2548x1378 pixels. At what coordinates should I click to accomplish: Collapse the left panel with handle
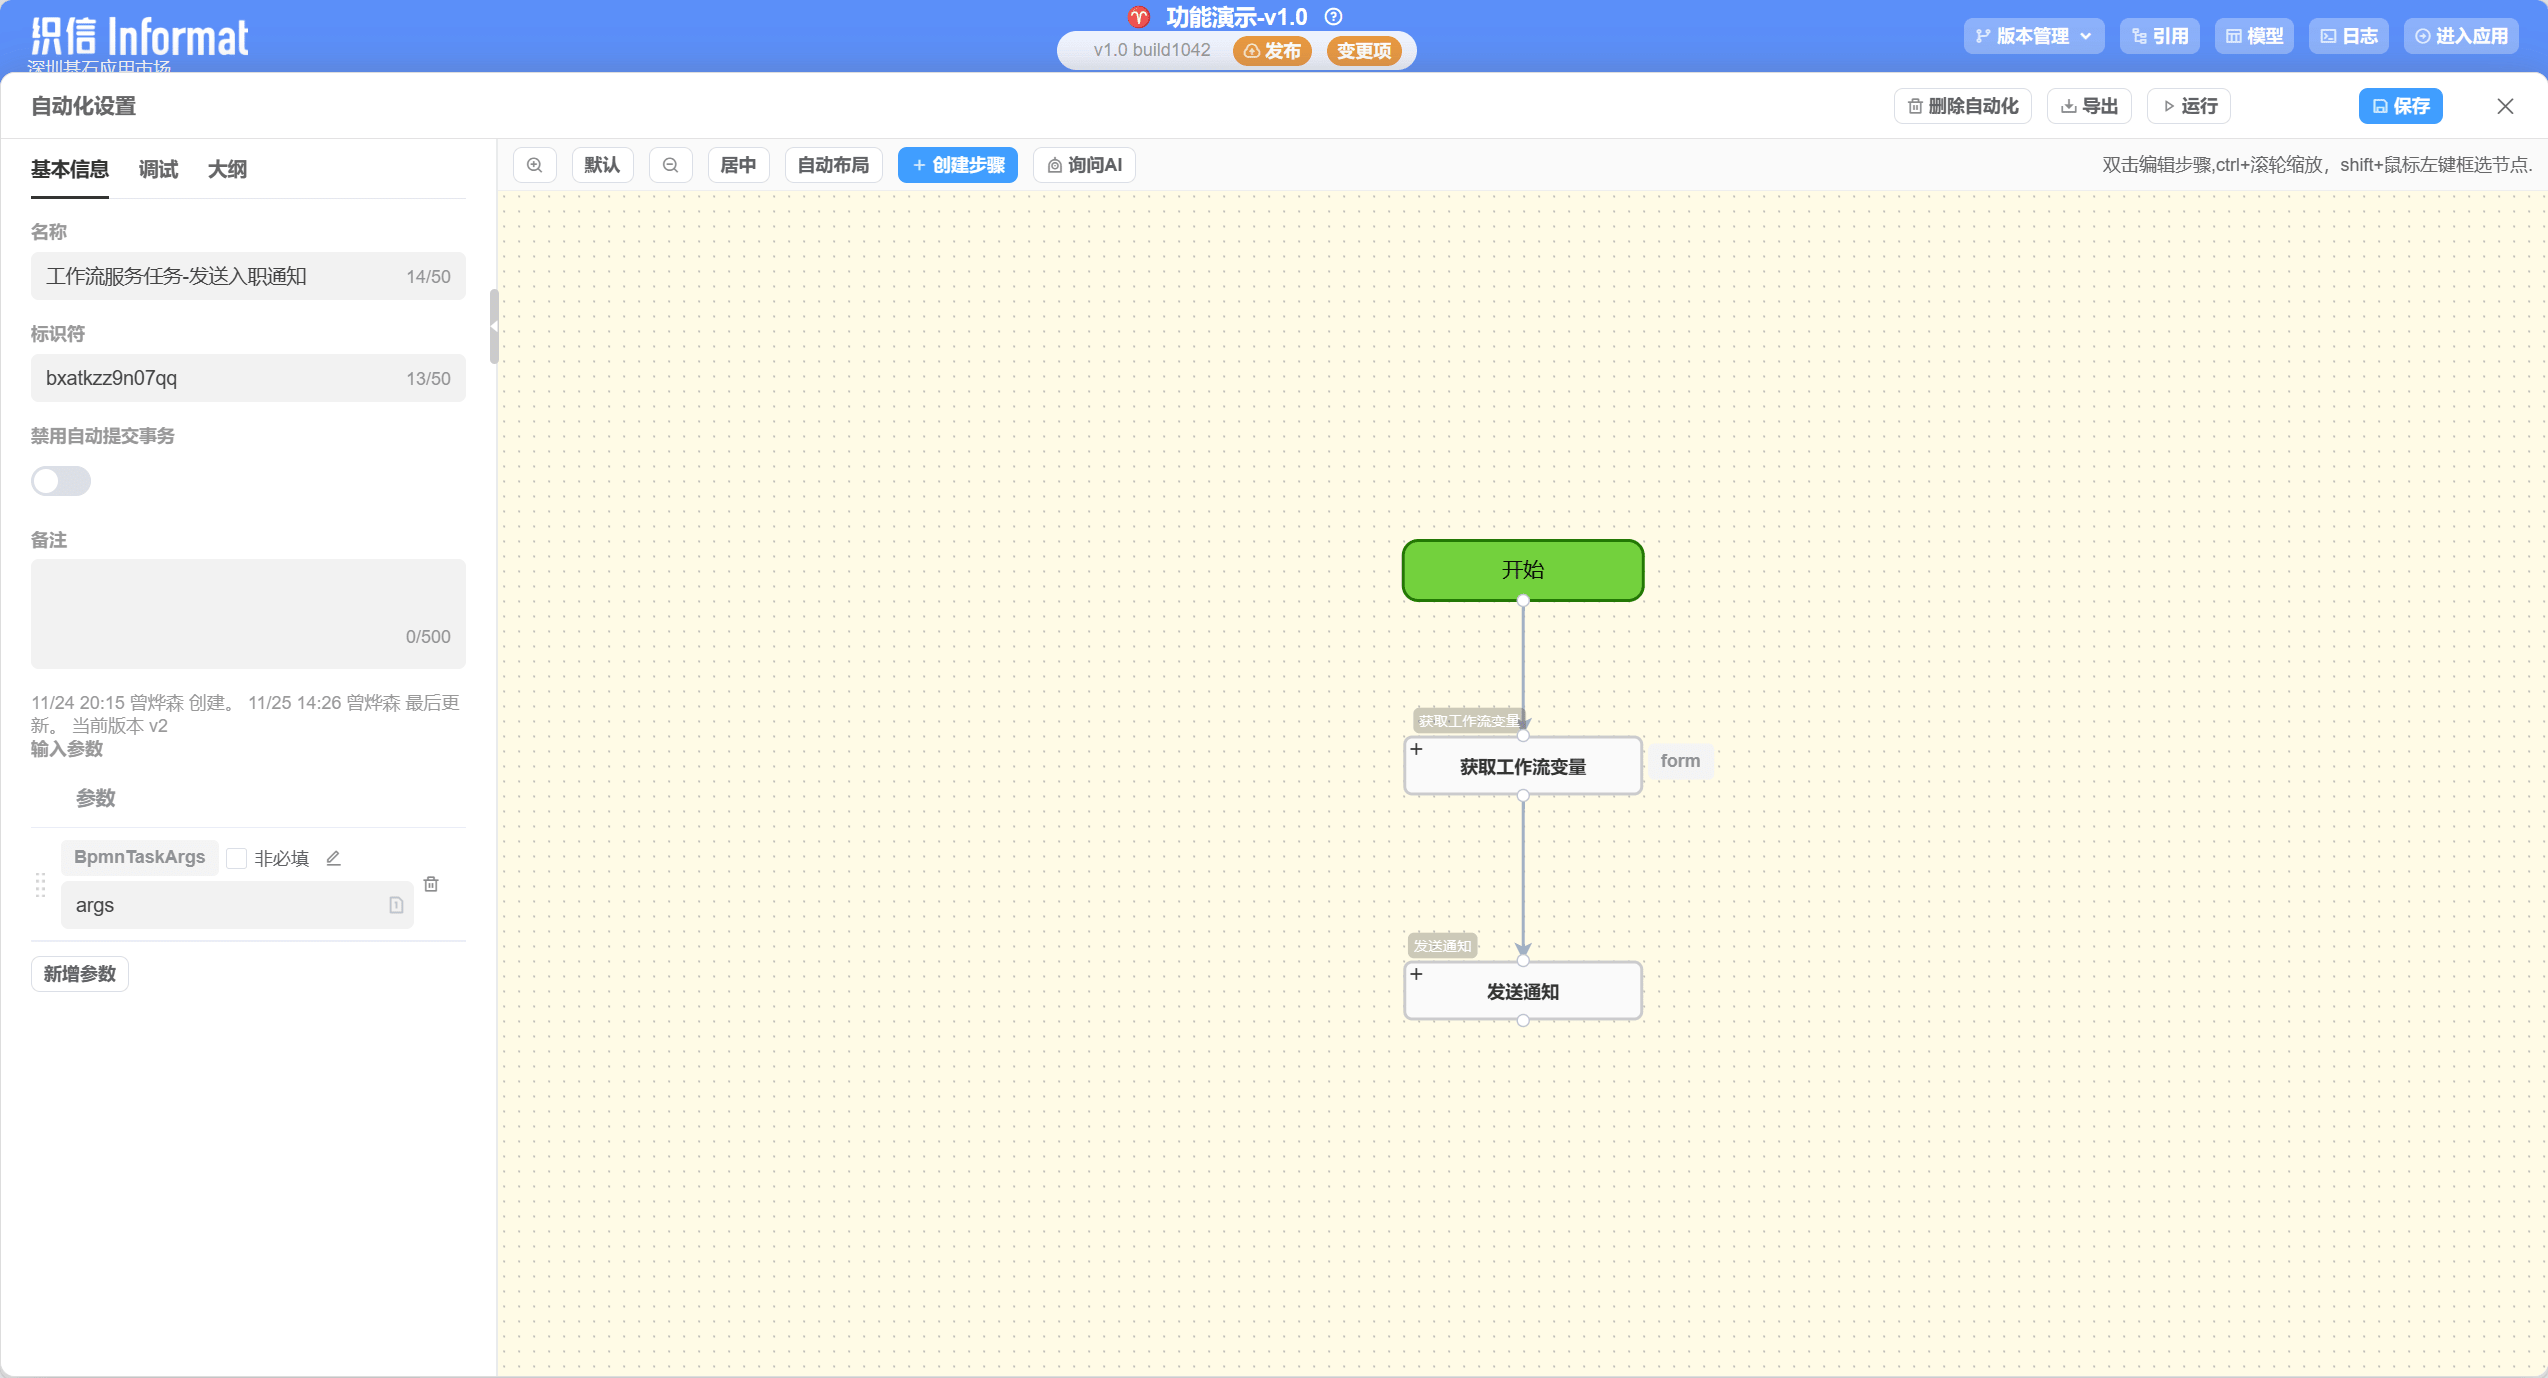(x=494, y=326)
